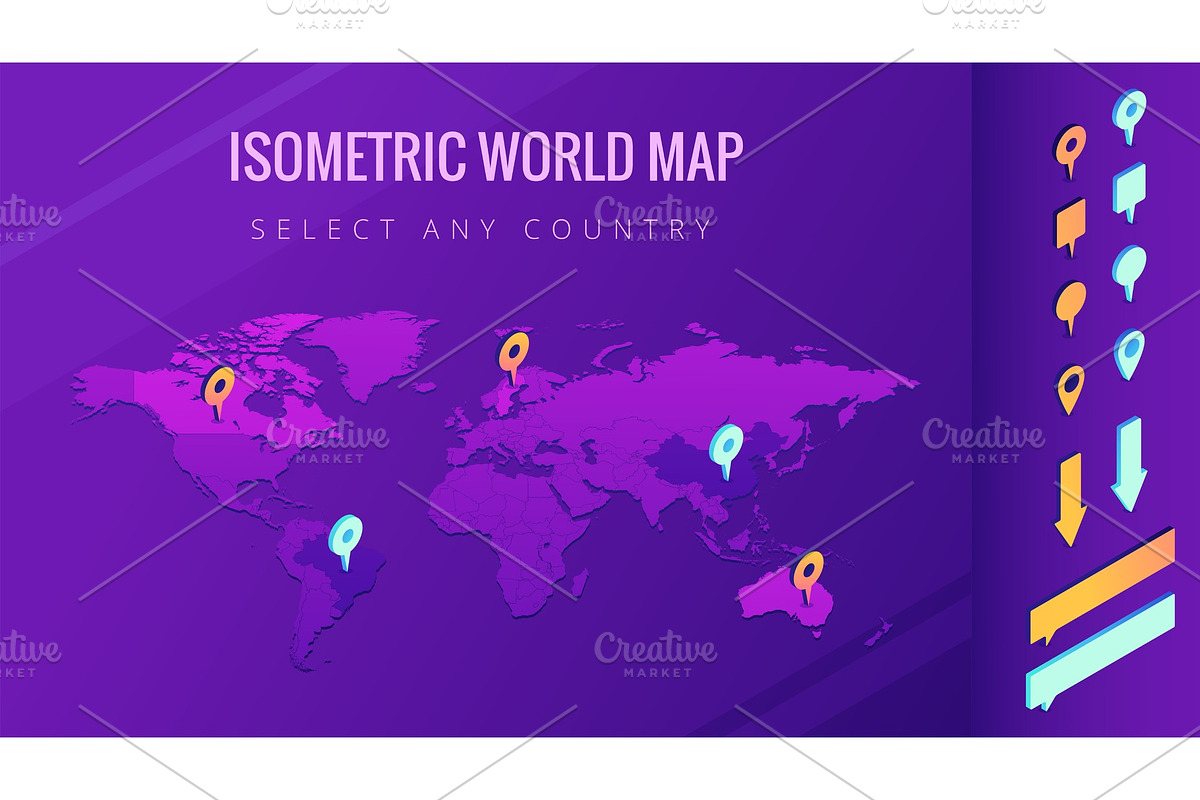Click the teal down arrow
The image size is (1200, 800).
(x=1129, y=464)
